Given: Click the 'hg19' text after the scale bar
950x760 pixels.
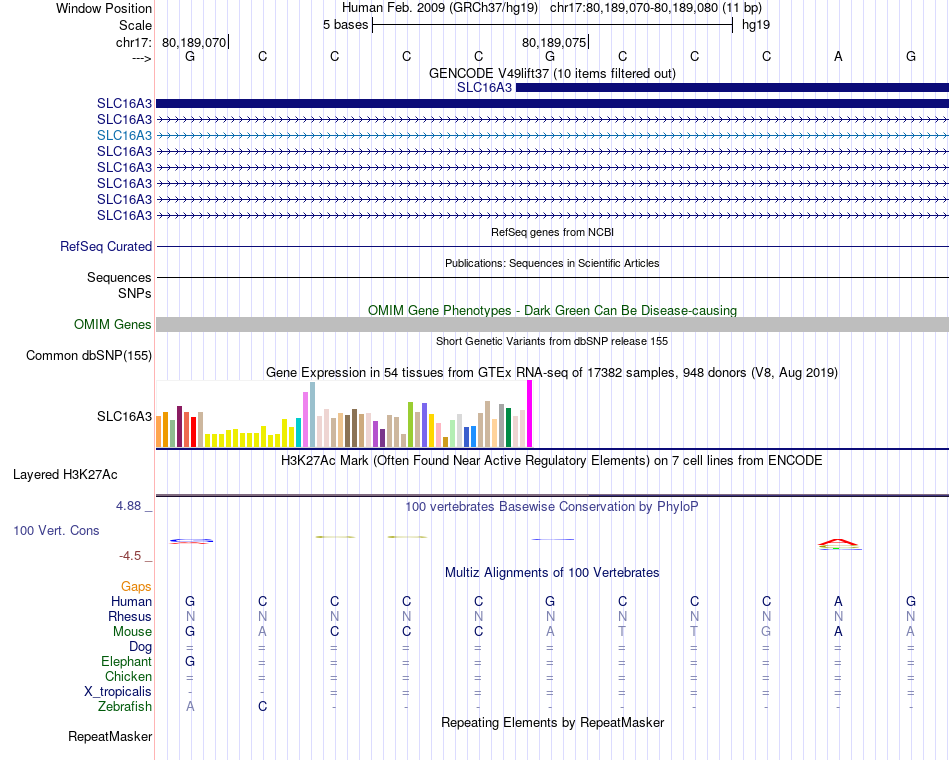Looking at the screenshot, I should click(756, 25).
